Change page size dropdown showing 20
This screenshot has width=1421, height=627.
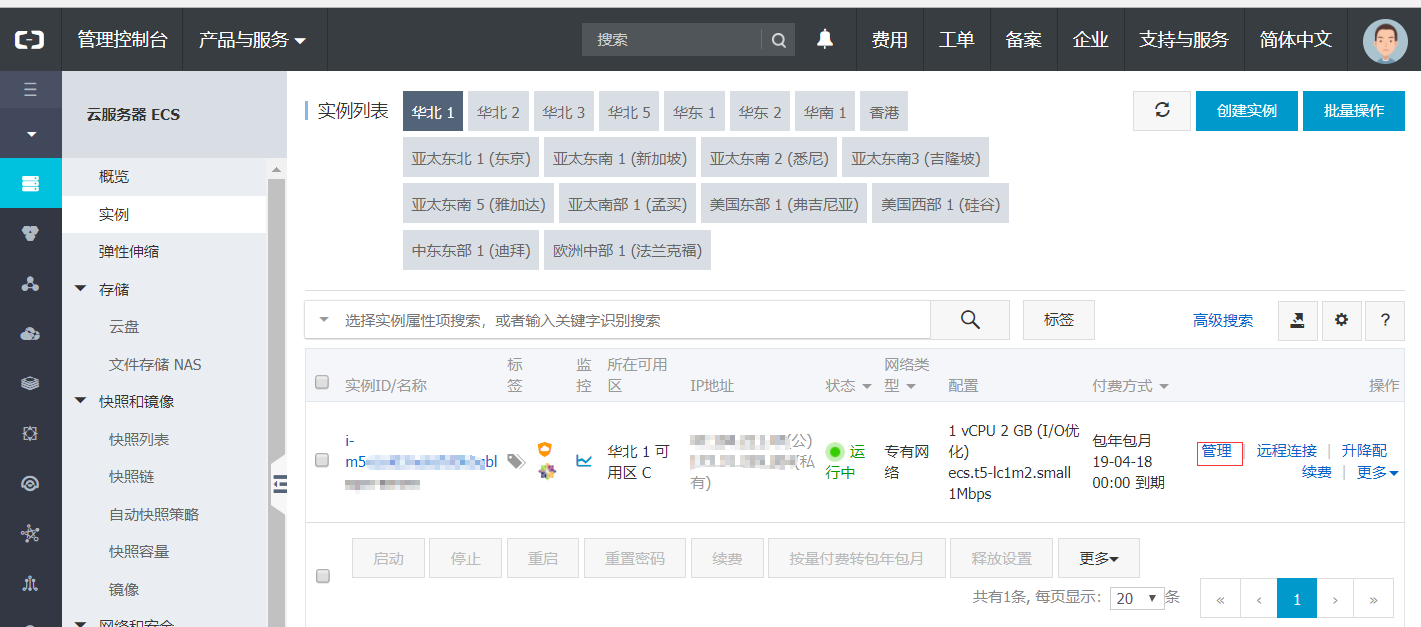(x=1138, y=598)
